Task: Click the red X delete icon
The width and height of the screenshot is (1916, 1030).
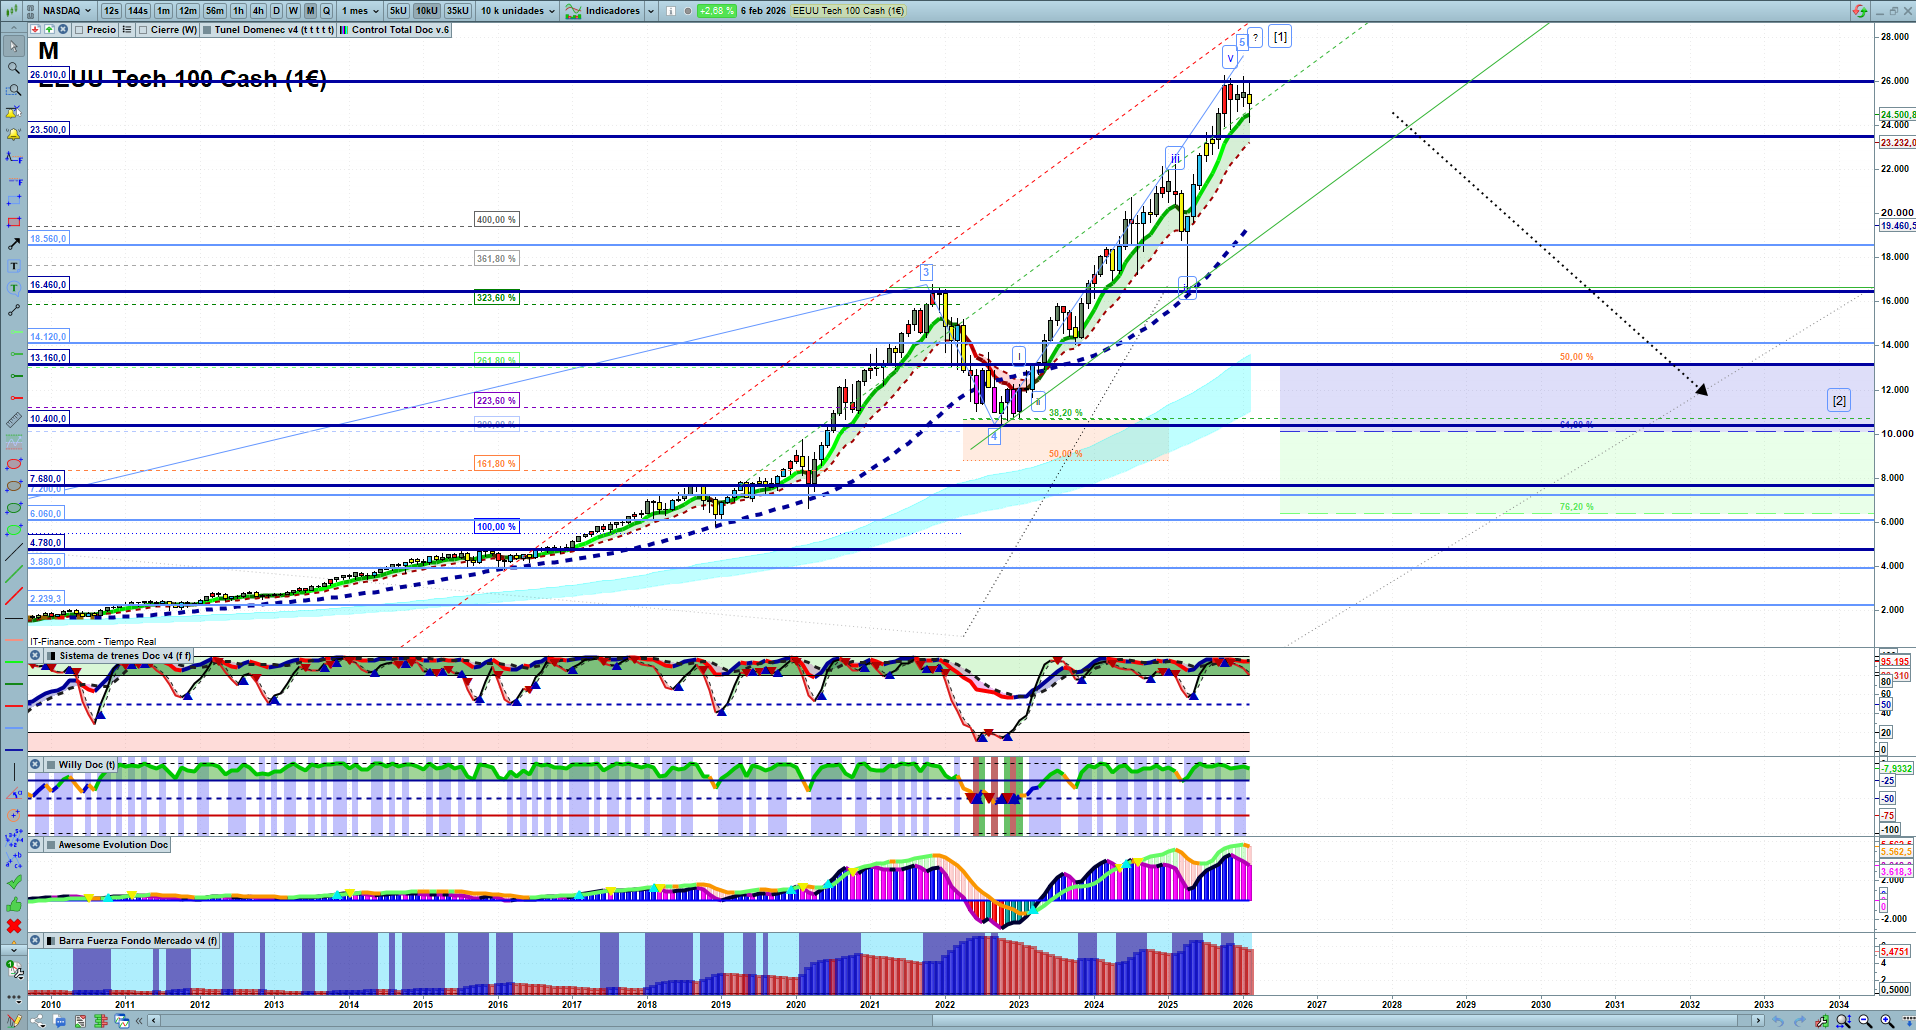Action: [x=13, y=926]
